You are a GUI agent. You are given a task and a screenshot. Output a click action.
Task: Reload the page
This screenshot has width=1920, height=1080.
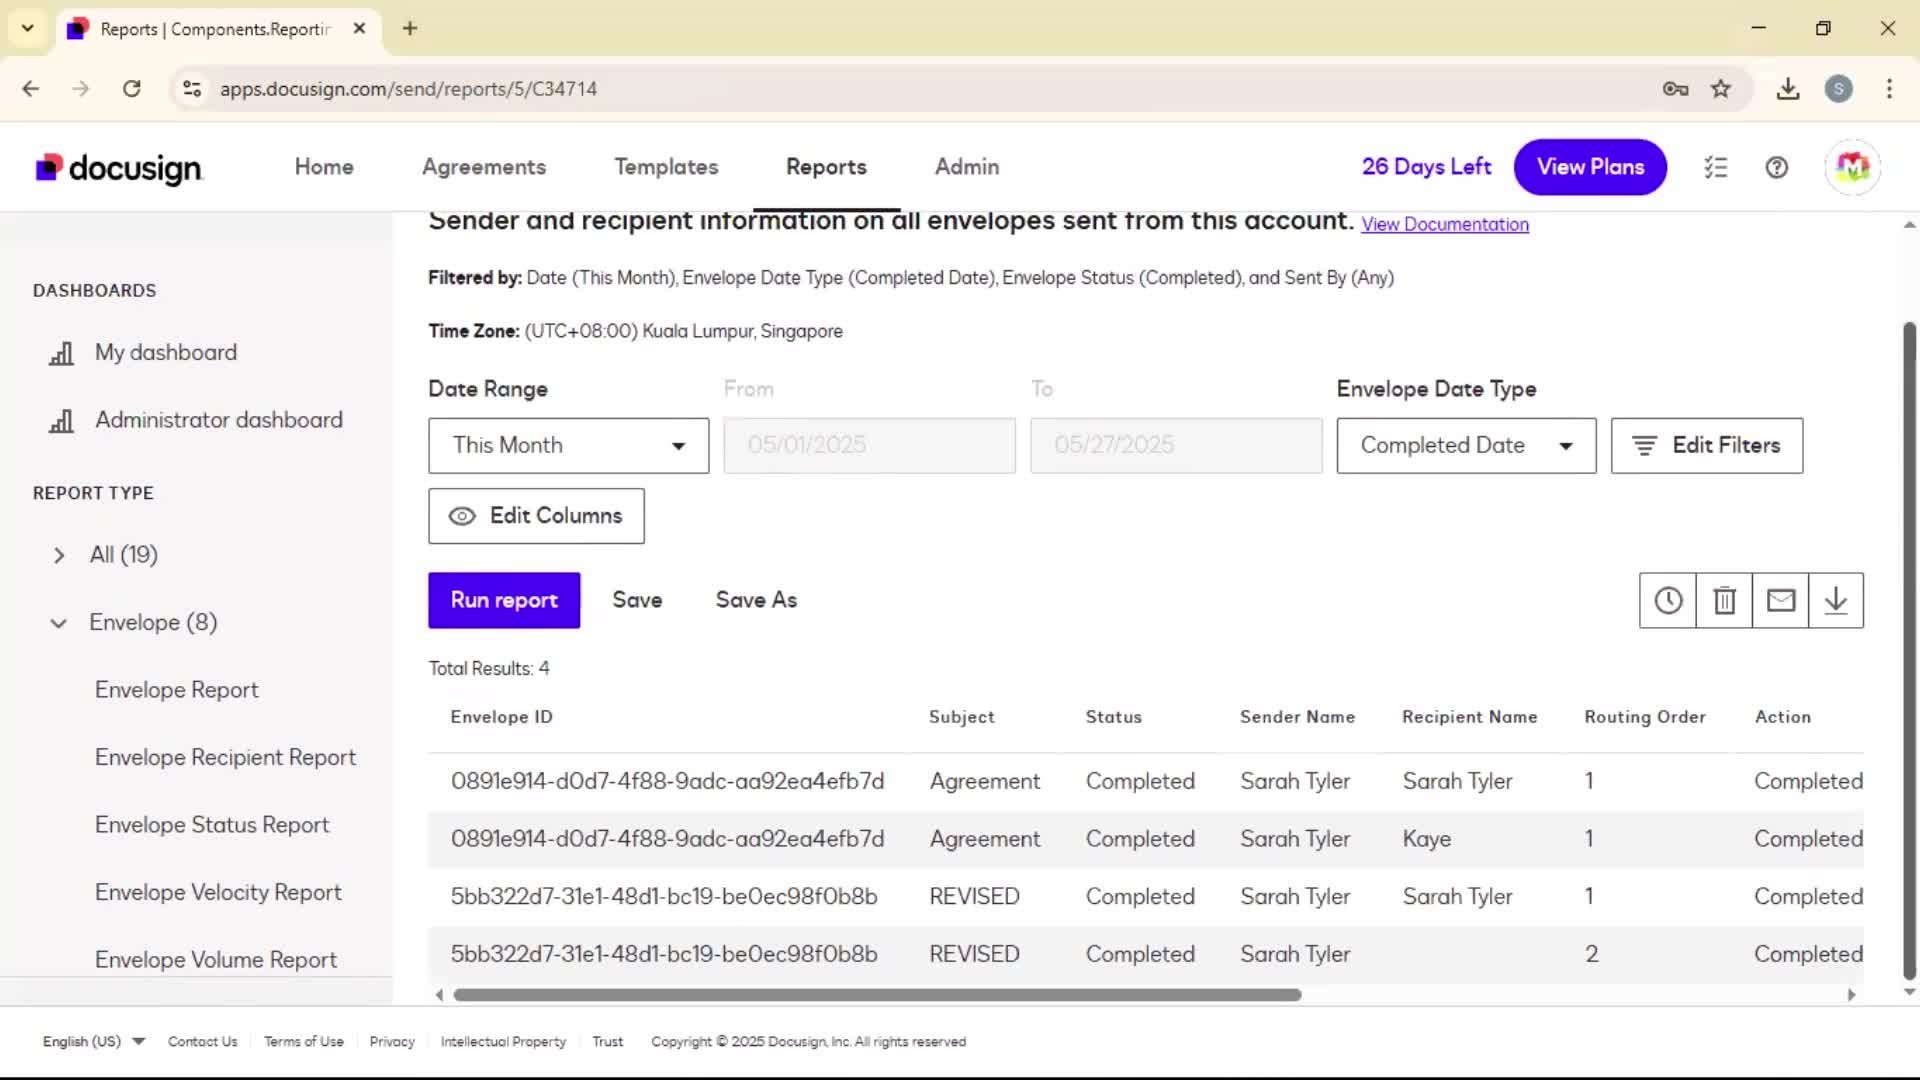pyautogui.click(x=131, y=88)
